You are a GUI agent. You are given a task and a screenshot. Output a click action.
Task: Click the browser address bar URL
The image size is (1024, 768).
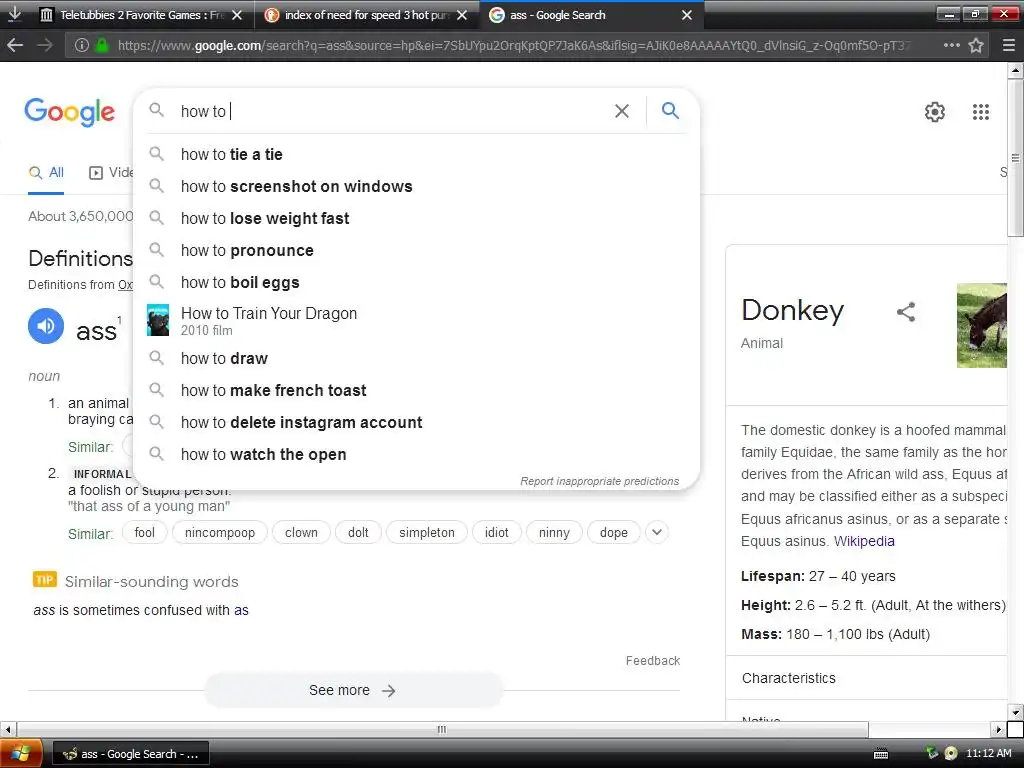click(x=513, y=45)
